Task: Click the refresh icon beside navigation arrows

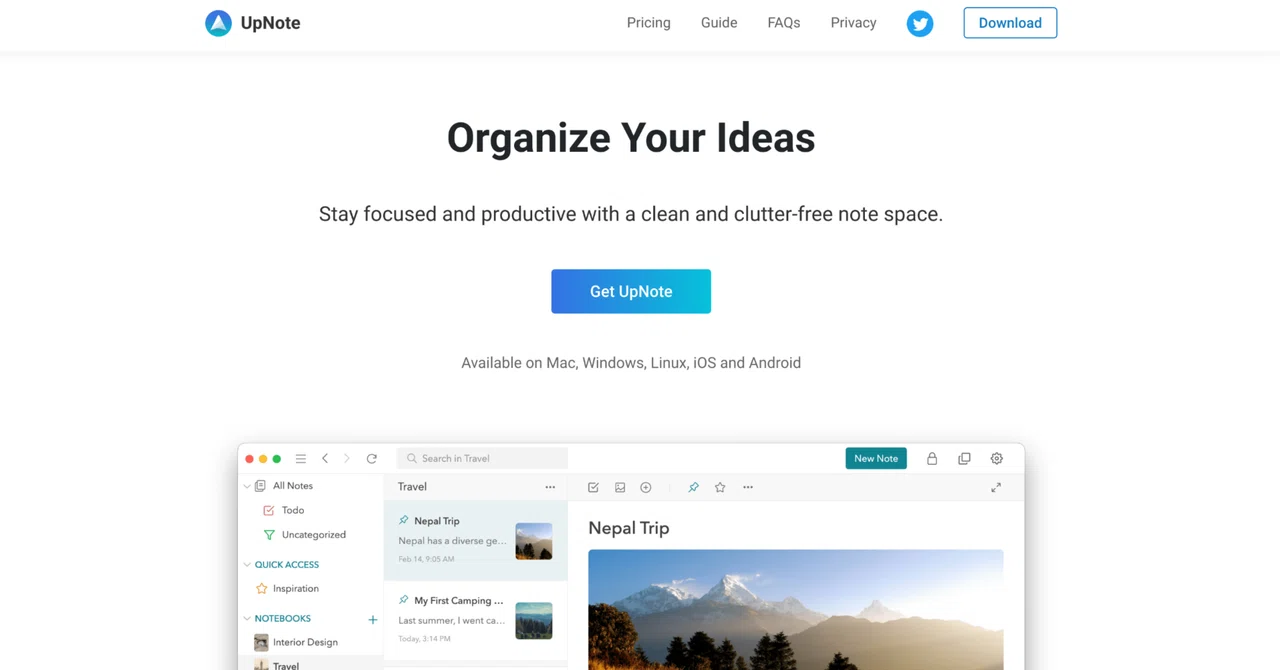Action: pos(372,458)
